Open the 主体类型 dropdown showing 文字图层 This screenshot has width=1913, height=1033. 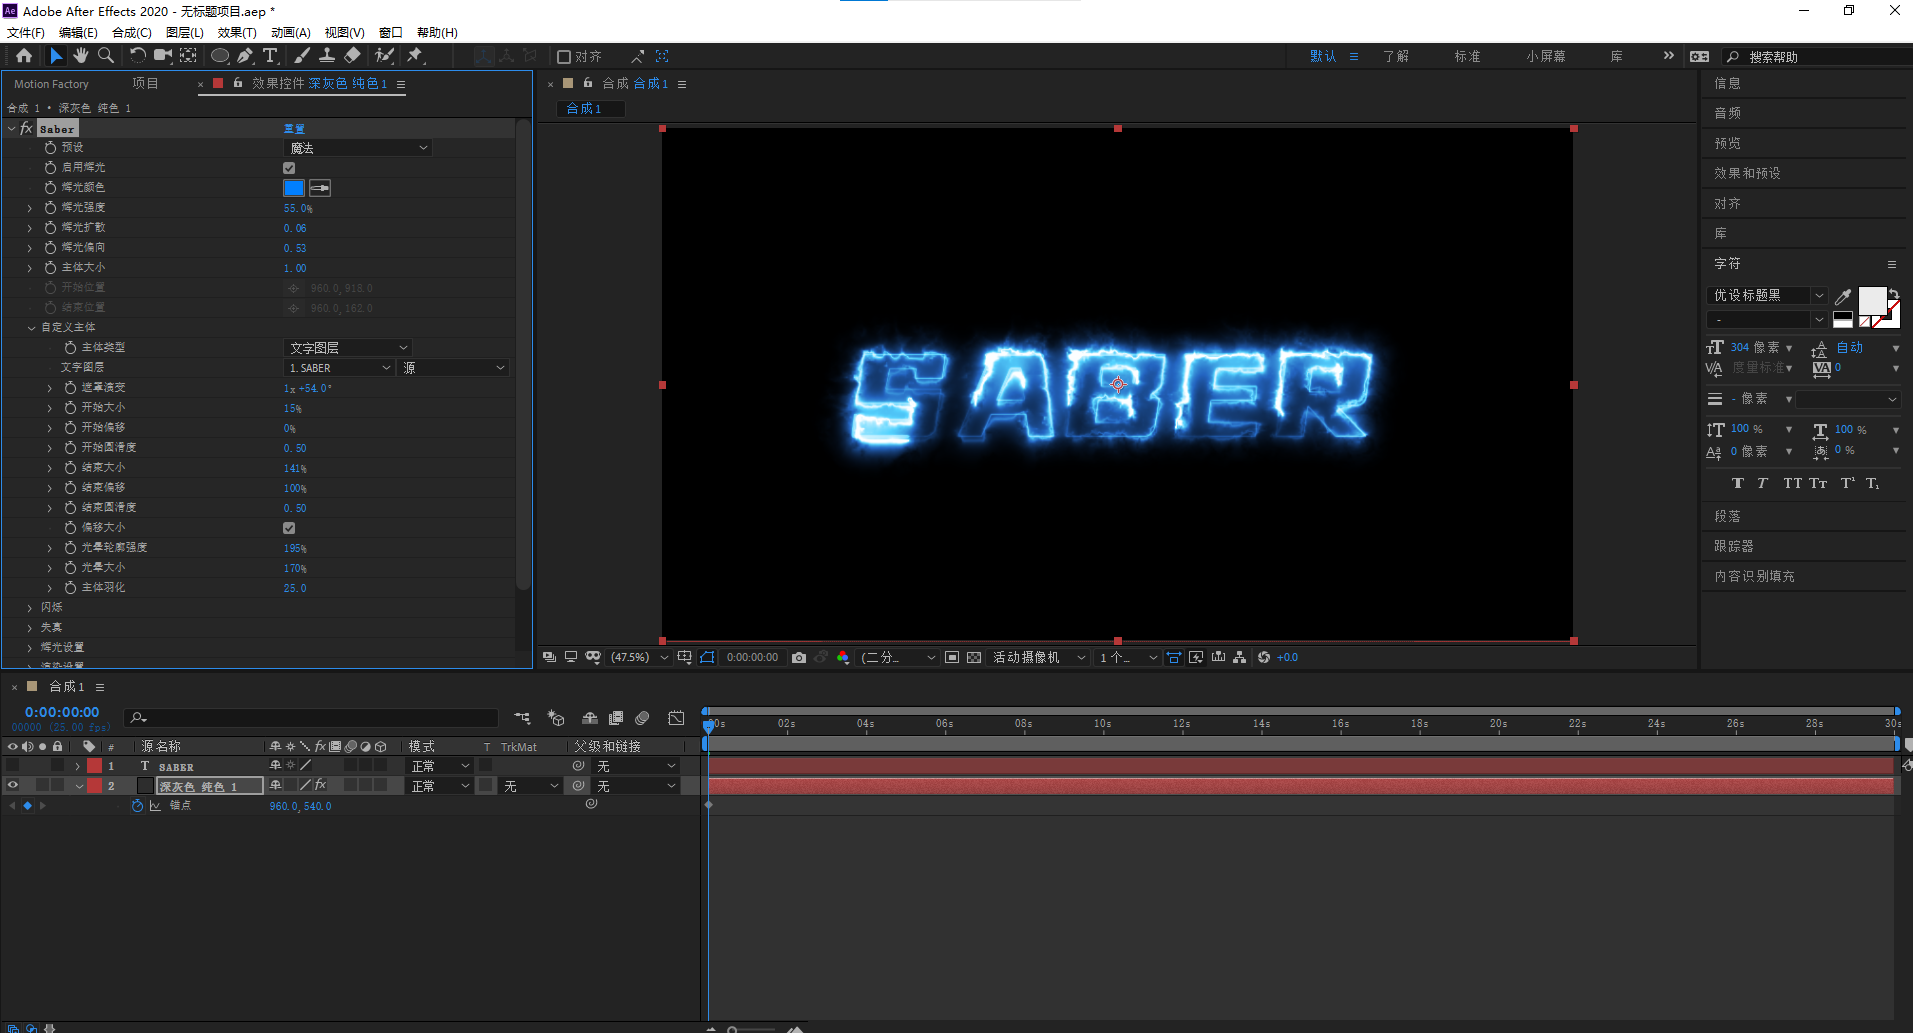(347, 348)
